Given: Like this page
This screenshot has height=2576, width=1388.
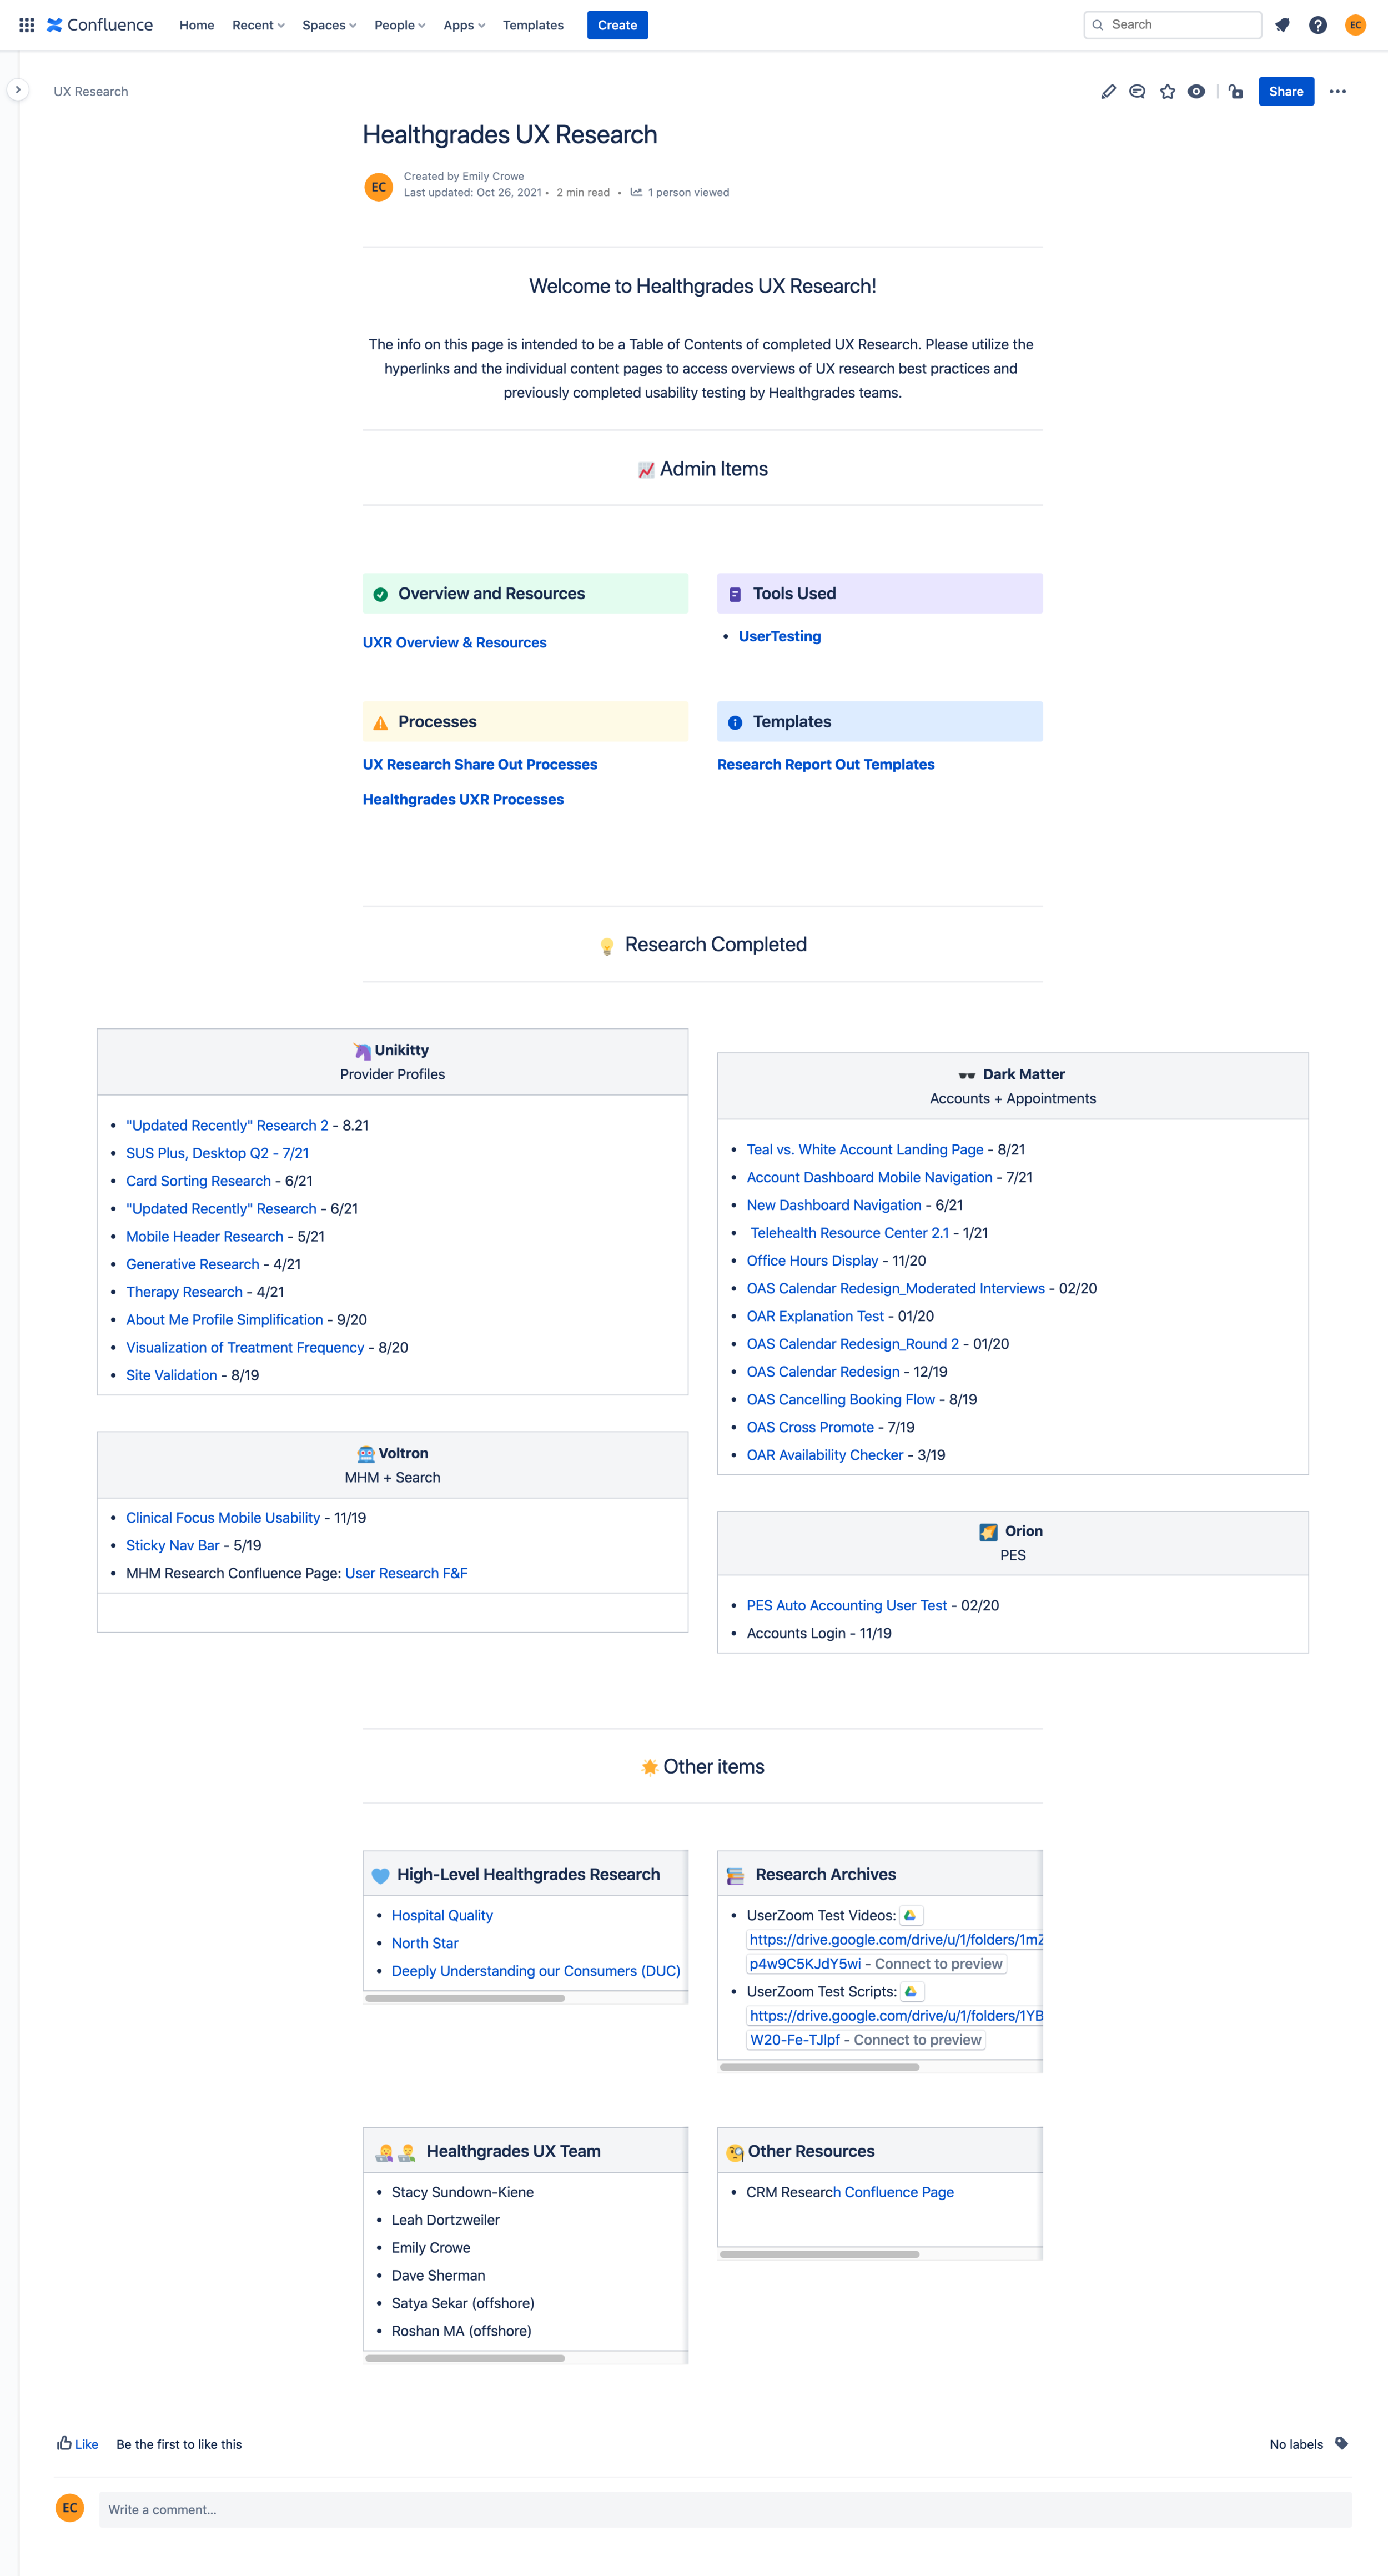Looking at the screenshot, I should tap(77, 2444).
